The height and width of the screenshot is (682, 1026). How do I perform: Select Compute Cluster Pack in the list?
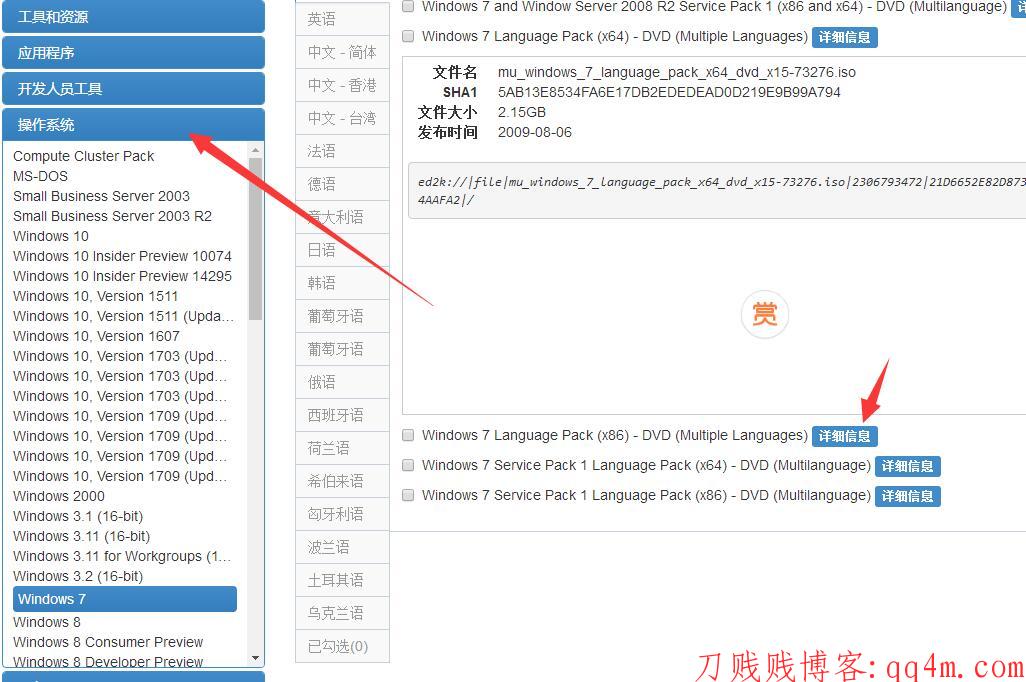pyautogui.click(x=83, y=156)
